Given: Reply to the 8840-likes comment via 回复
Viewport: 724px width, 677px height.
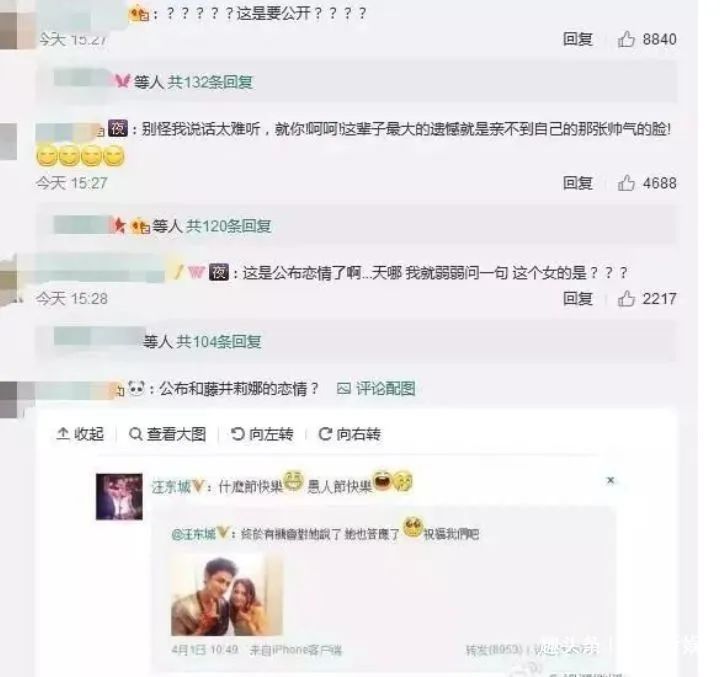Looking at the screenshot, I should (x=578, y=39).
